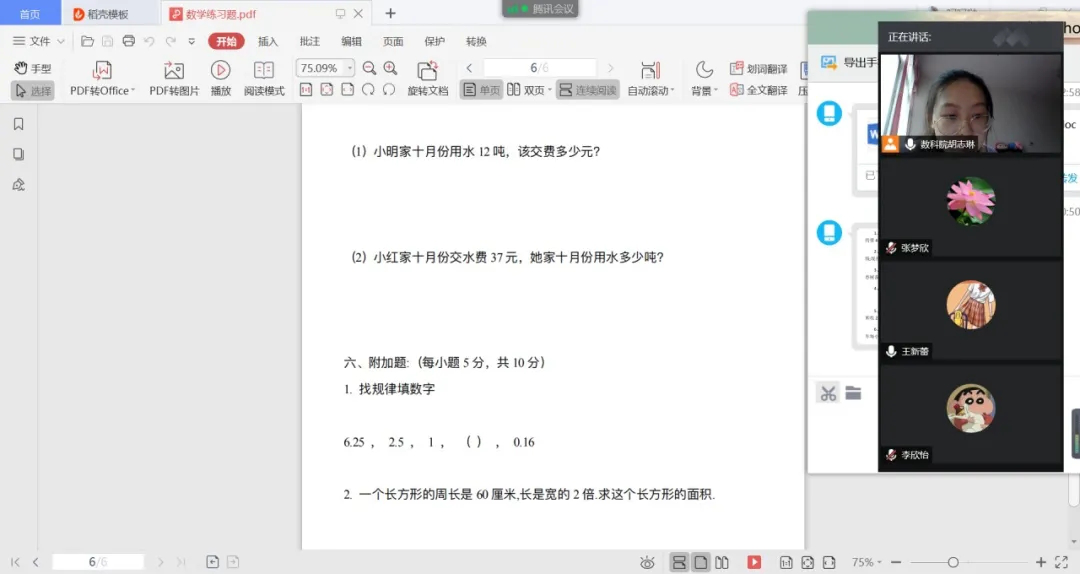Viewport: 1080px width, 574px height.
Task: Open the 插入 (Insert) ribbon tab
Action: pyautogui.click(x=268, y=42)
